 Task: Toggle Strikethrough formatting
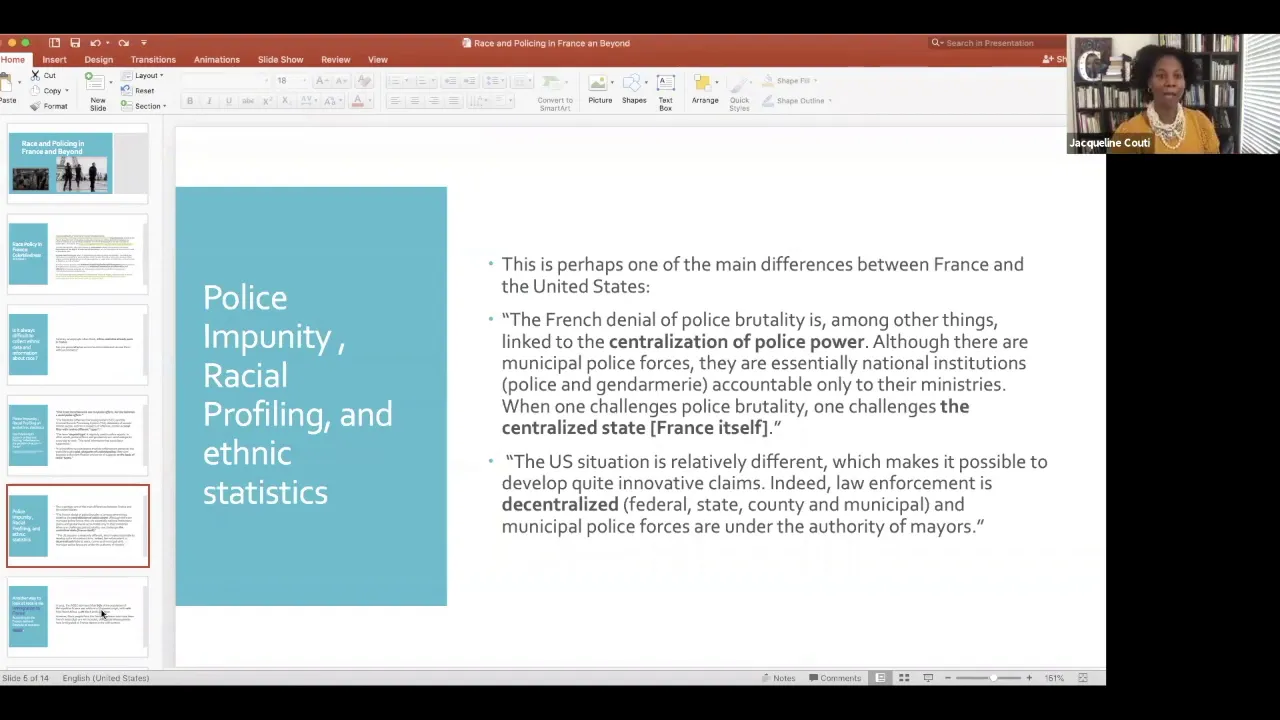(x=247, y=101)
